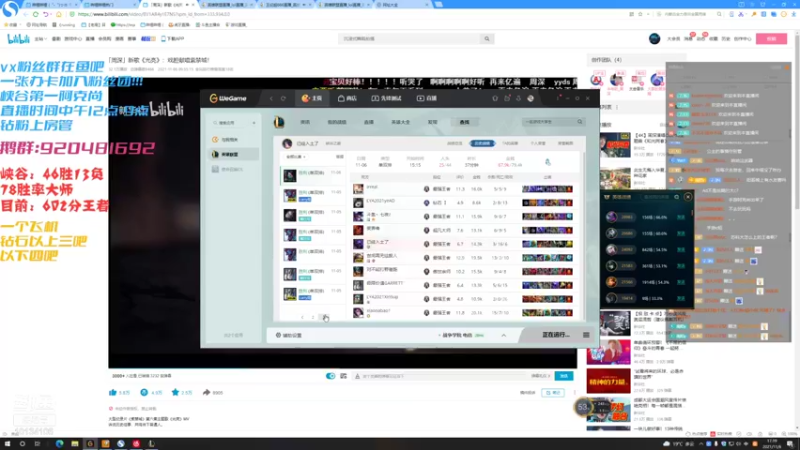Screen dimensions: 800x450
Task: Toggle the danmaku display switch
Action: (331, 376)
